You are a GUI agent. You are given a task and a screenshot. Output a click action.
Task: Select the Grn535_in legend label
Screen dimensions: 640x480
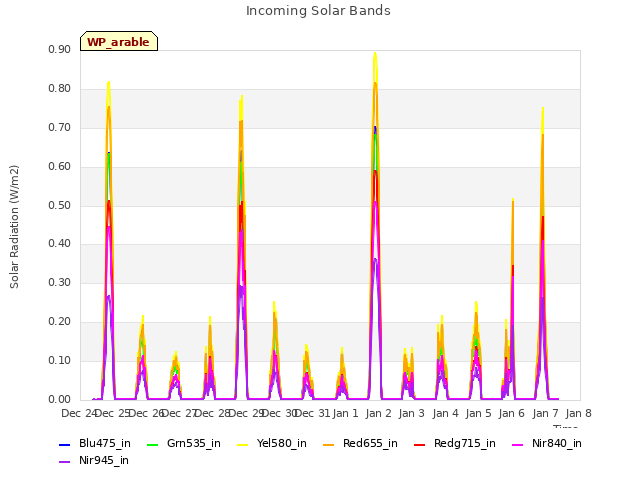194,444
